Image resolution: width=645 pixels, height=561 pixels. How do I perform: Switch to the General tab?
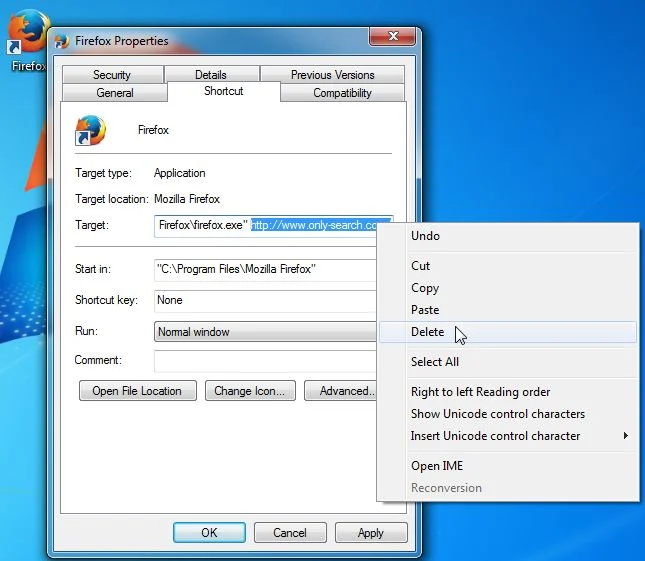pyautogui.click(x=115, y=93)
